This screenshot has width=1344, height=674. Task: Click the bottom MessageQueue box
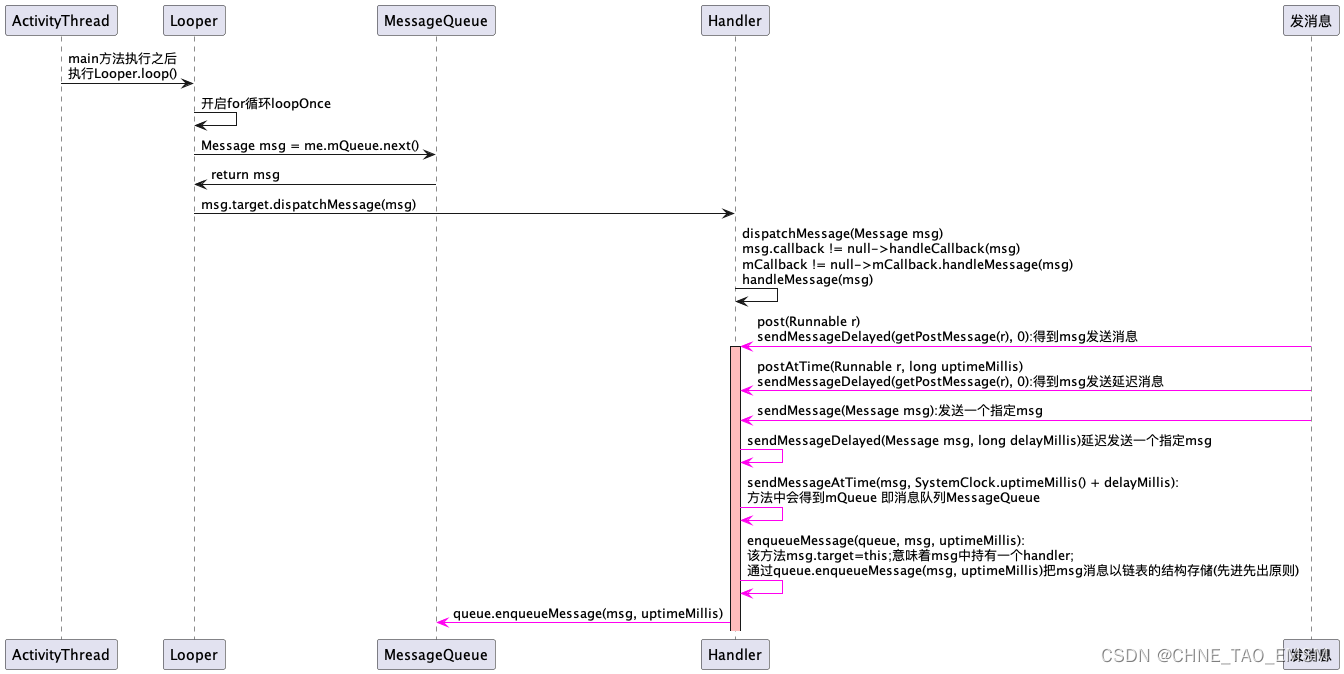coord(436,654)
